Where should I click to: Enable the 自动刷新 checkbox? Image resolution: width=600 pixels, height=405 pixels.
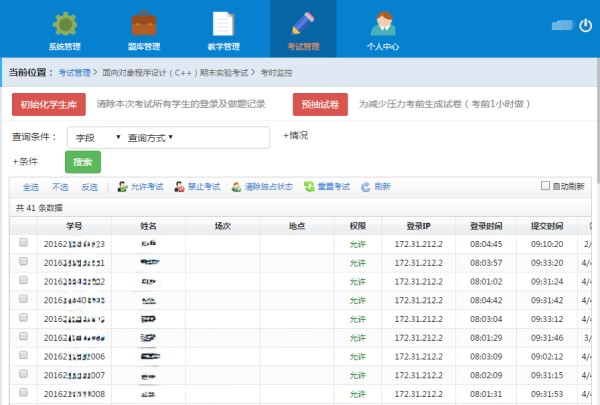pyautogui.click(x=545, y=186)
